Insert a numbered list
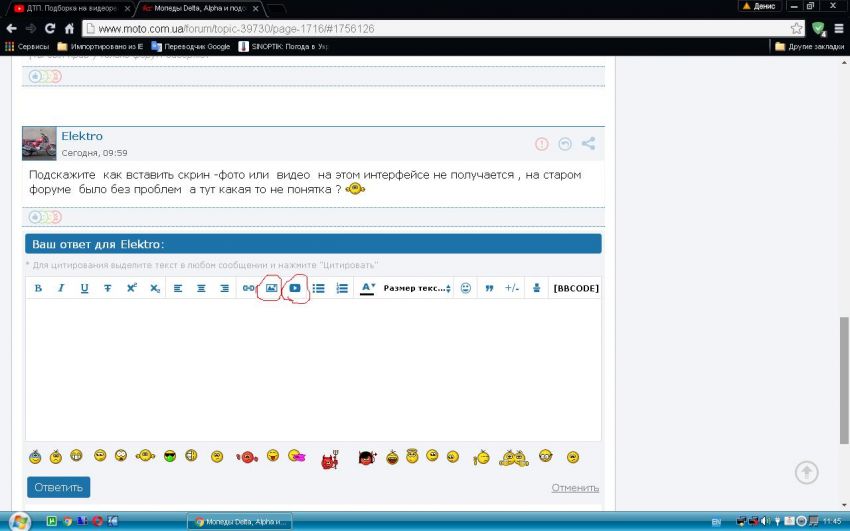 click(342, 288)
